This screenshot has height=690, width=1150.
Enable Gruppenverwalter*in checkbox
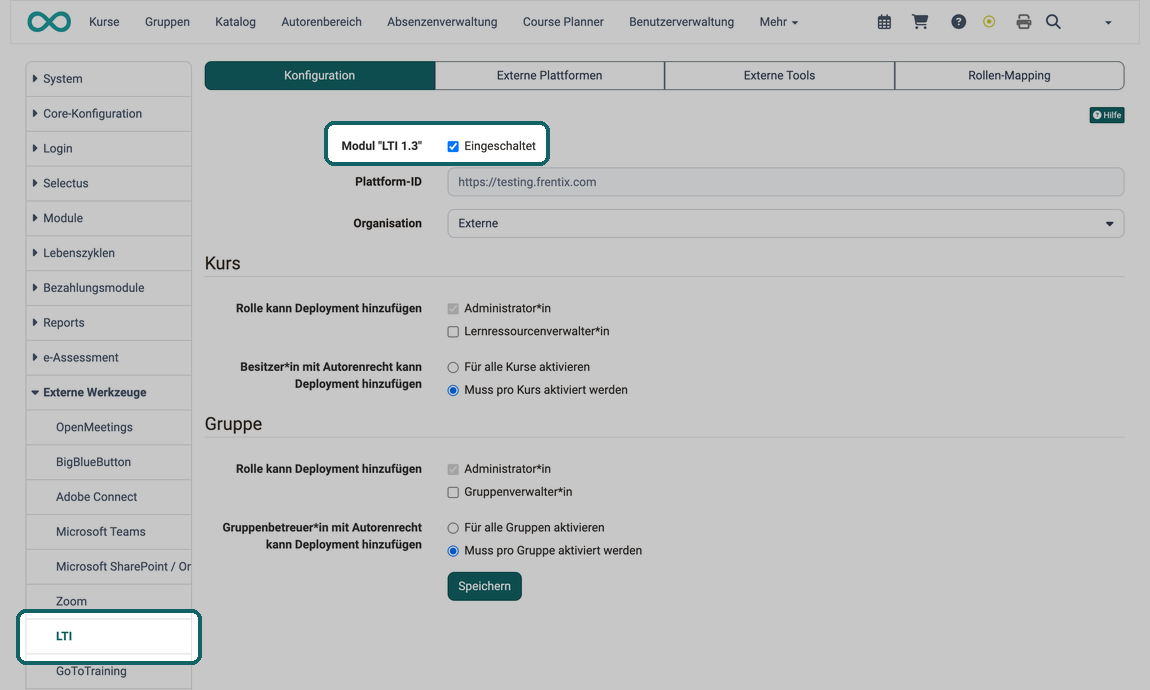click(x=453, y=492)
